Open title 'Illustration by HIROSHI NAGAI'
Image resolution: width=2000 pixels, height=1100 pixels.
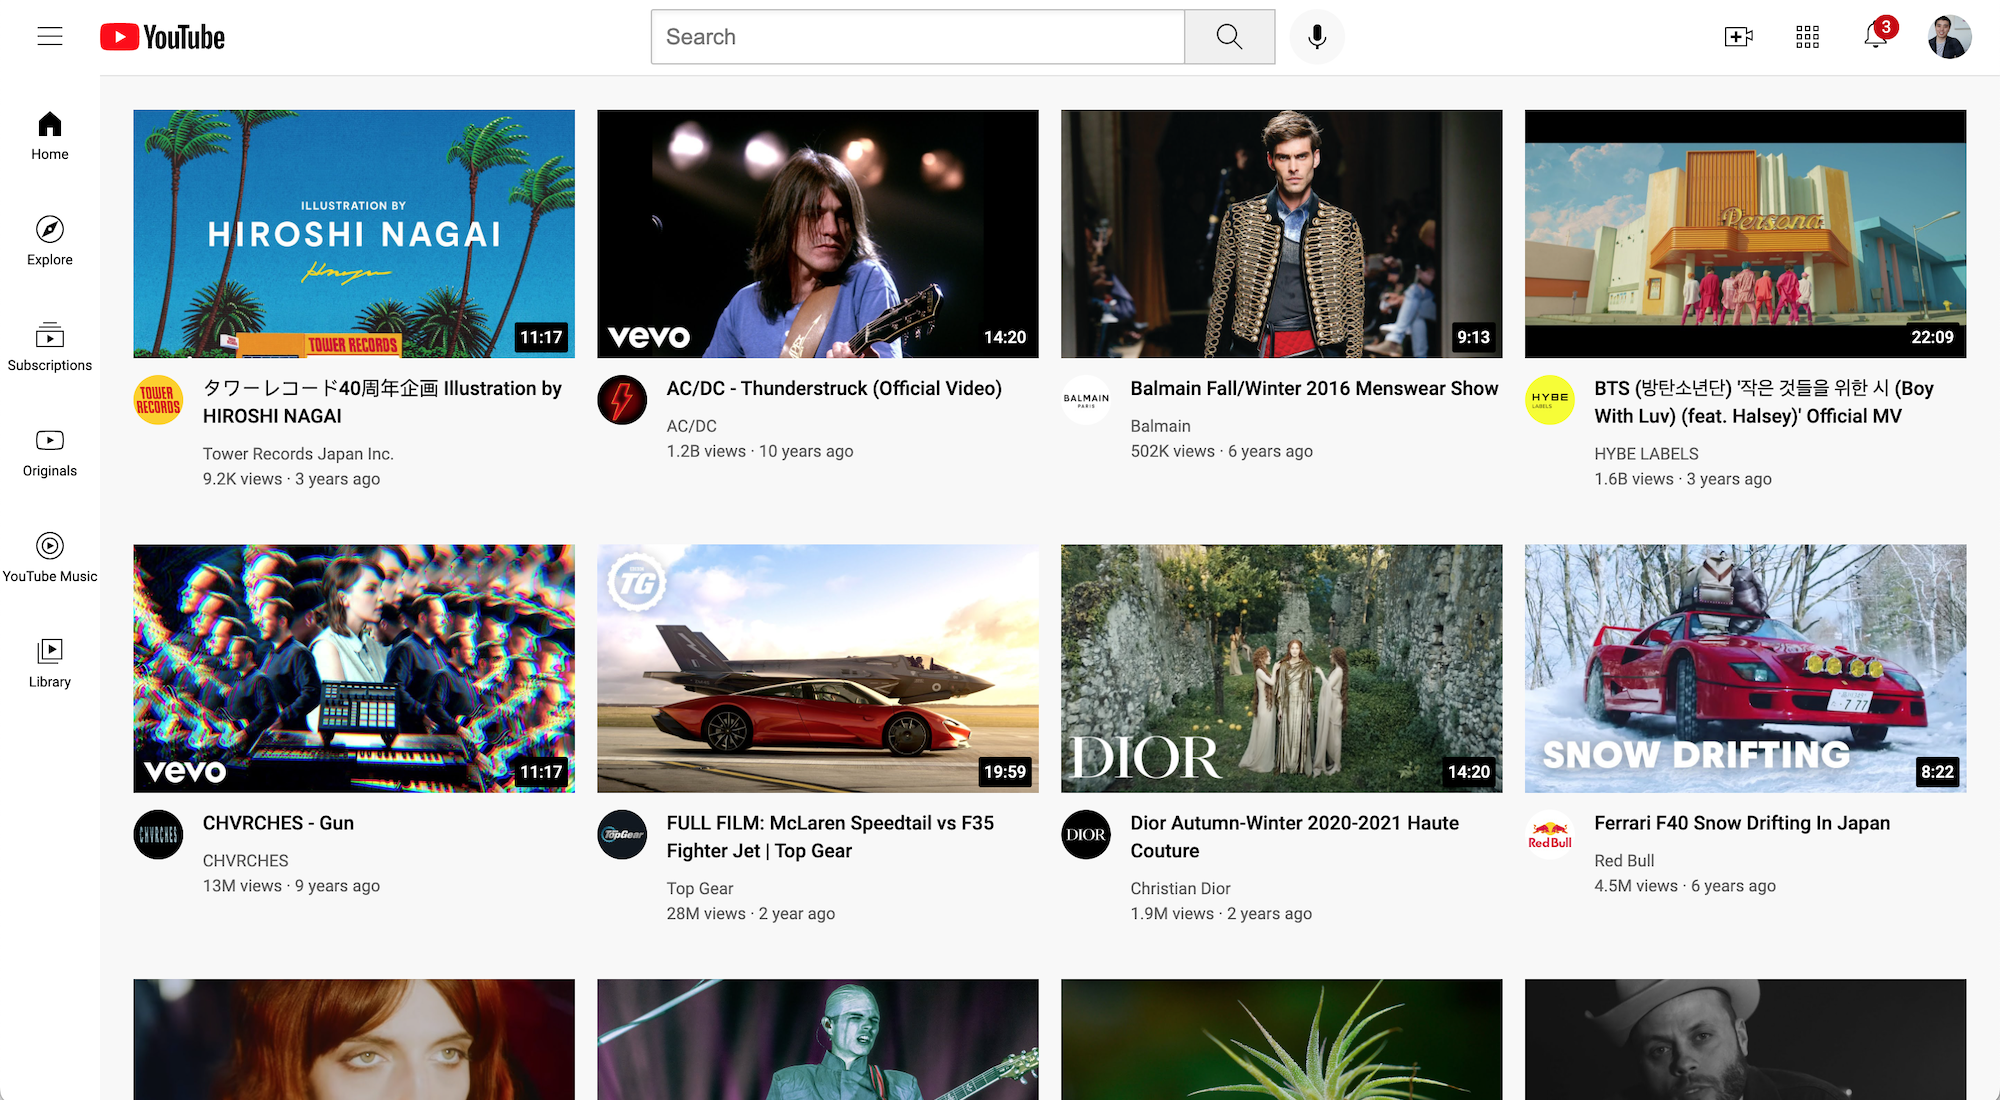pyautogui.click(x=382, y=402)
